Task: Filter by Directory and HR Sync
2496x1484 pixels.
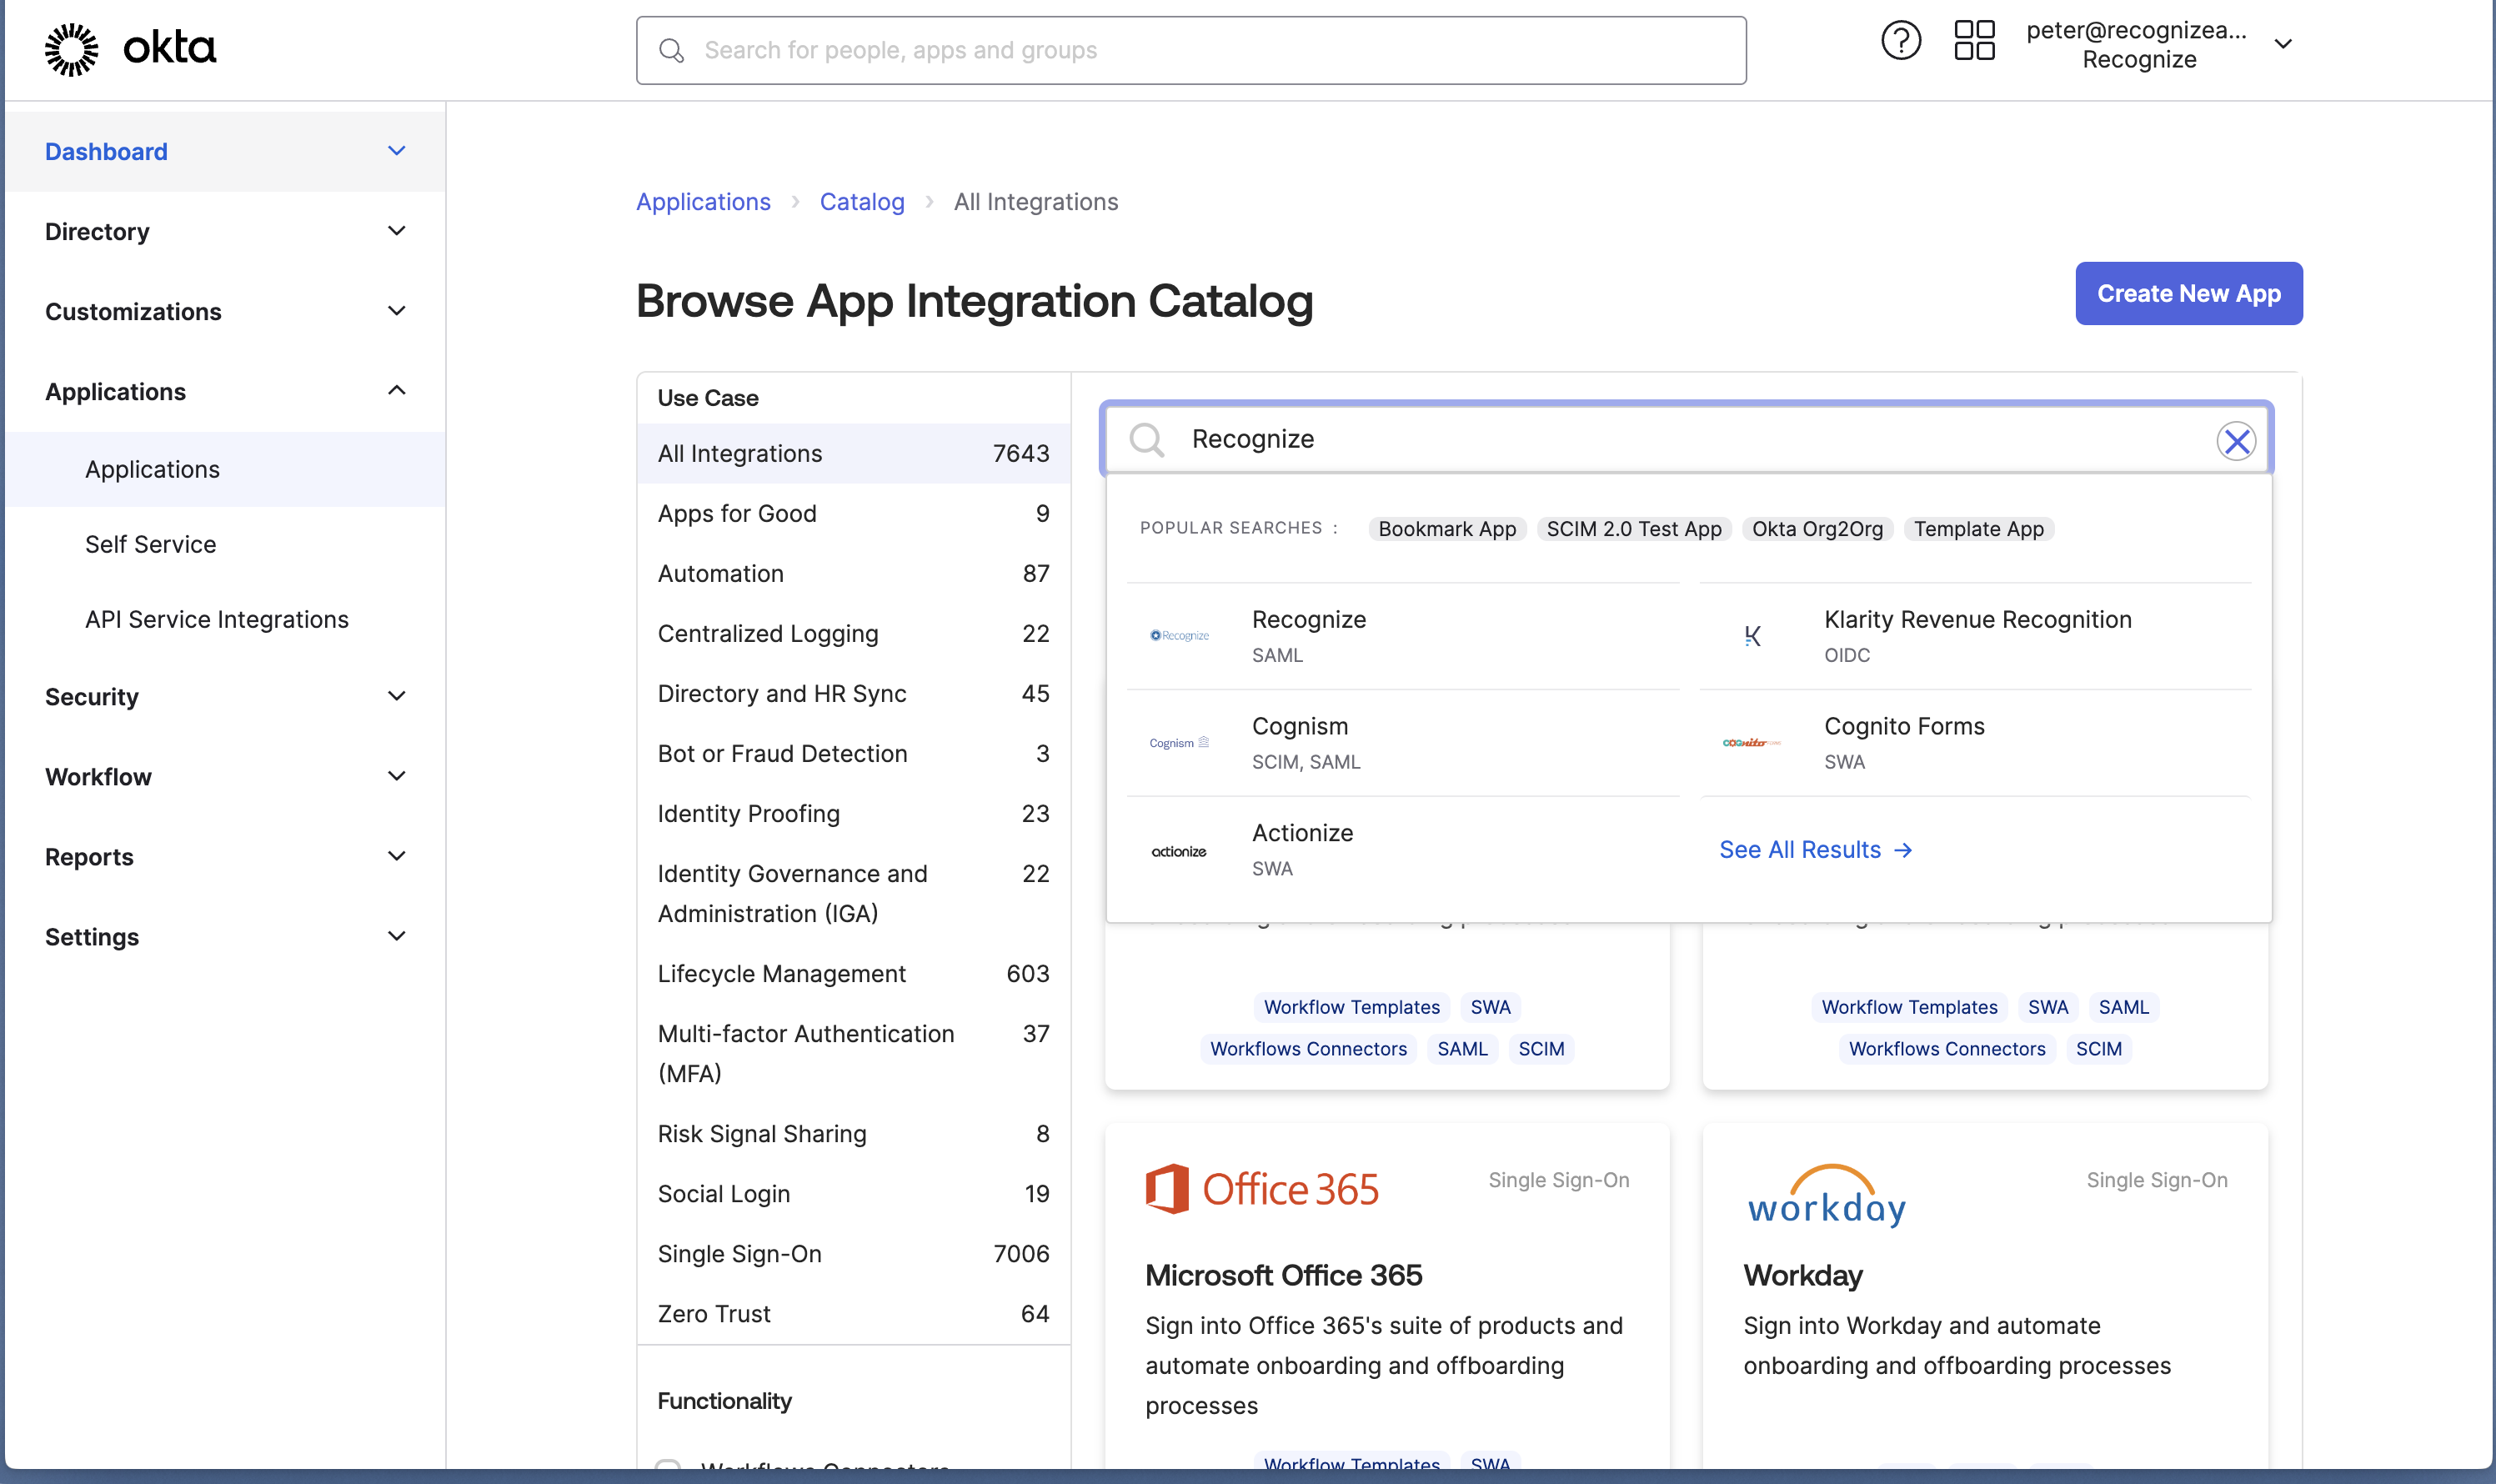Action: click(x=853, y=693)
